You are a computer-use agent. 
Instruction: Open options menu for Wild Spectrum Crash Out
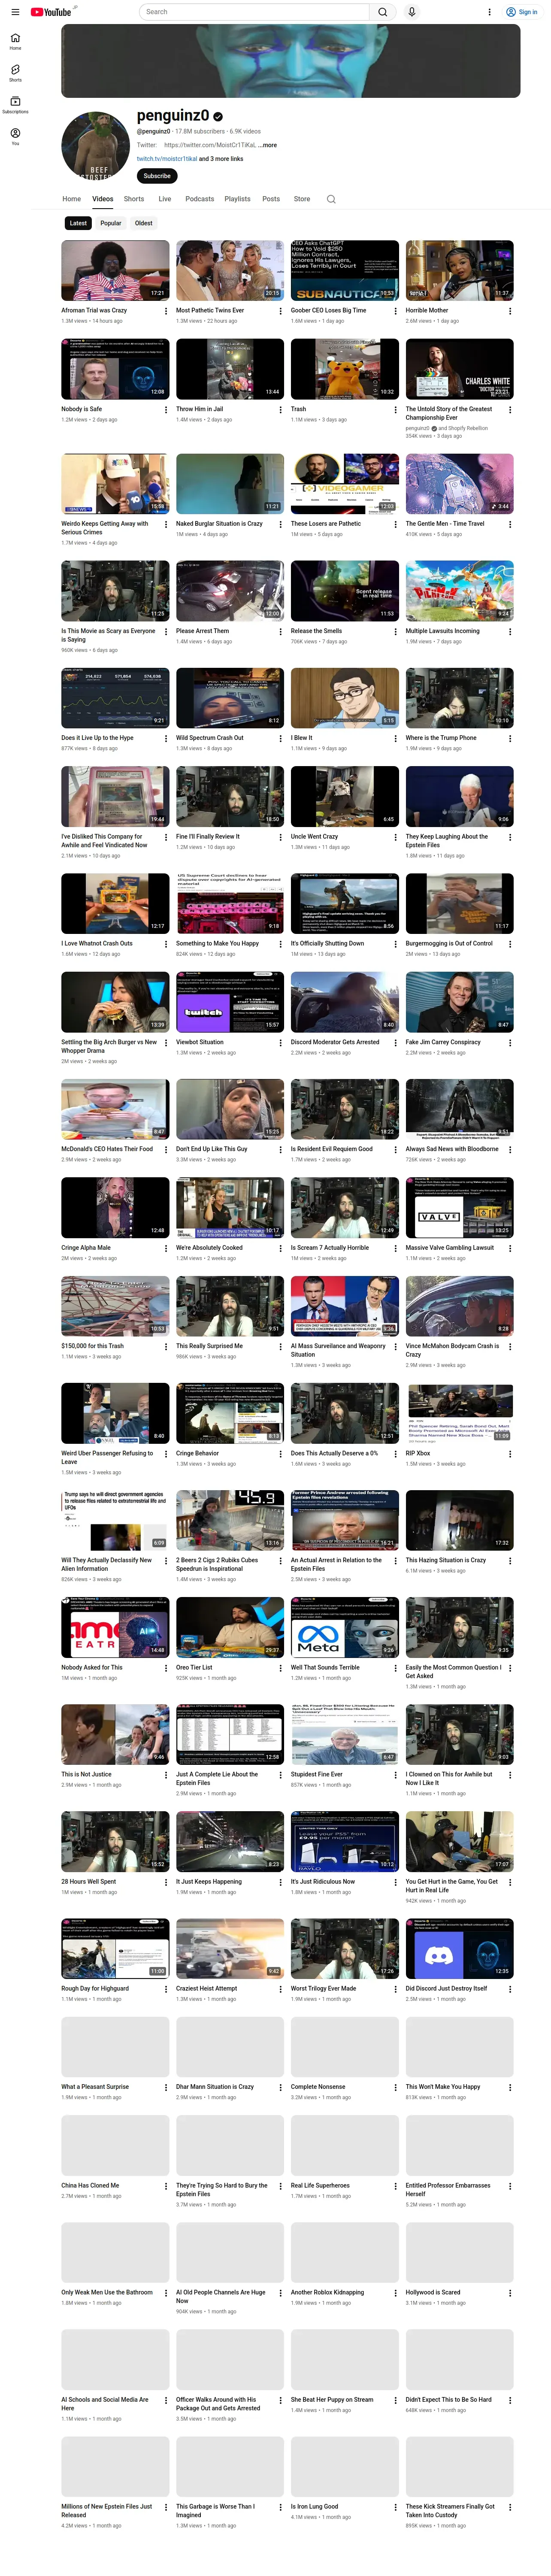click(280, 739)
